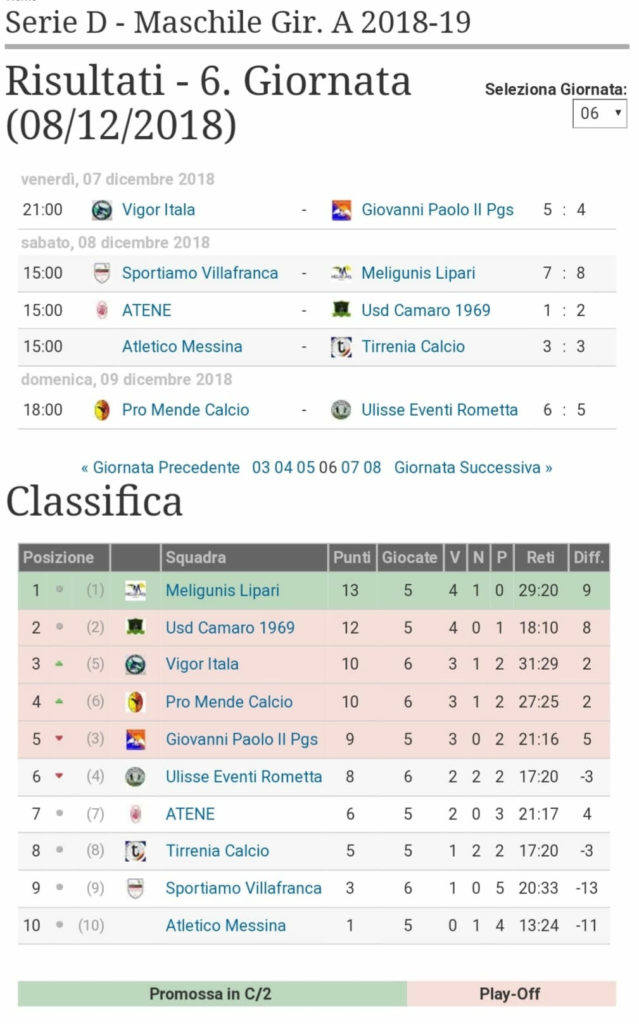This screenshot has width=639, height=1024.
Task: Click Vigor Itala logo in results list
Action: [101, 210]
